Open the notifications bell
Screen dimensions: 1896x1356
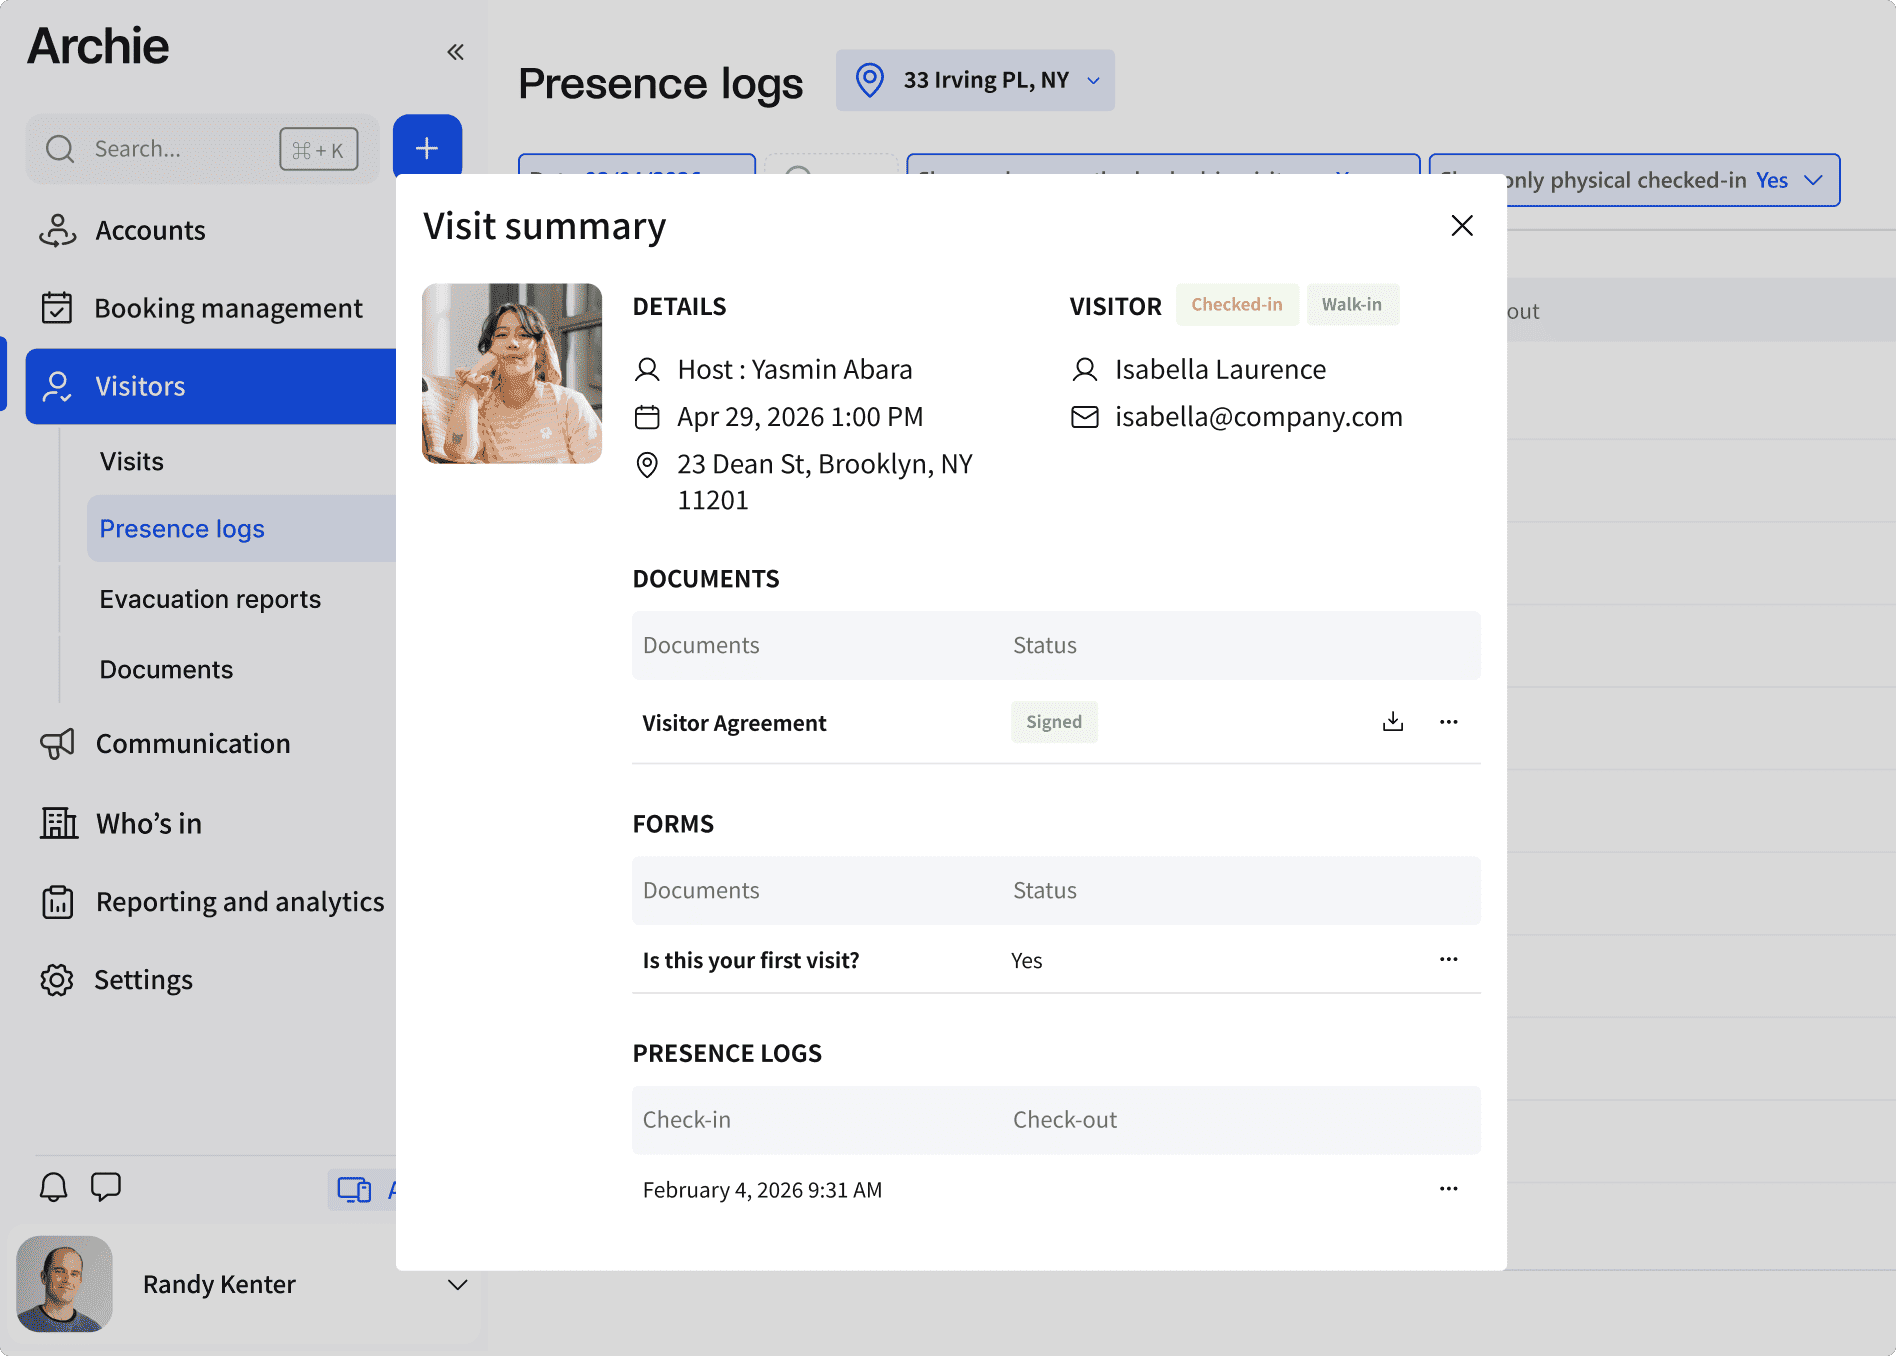click(x=54, y=1187)
